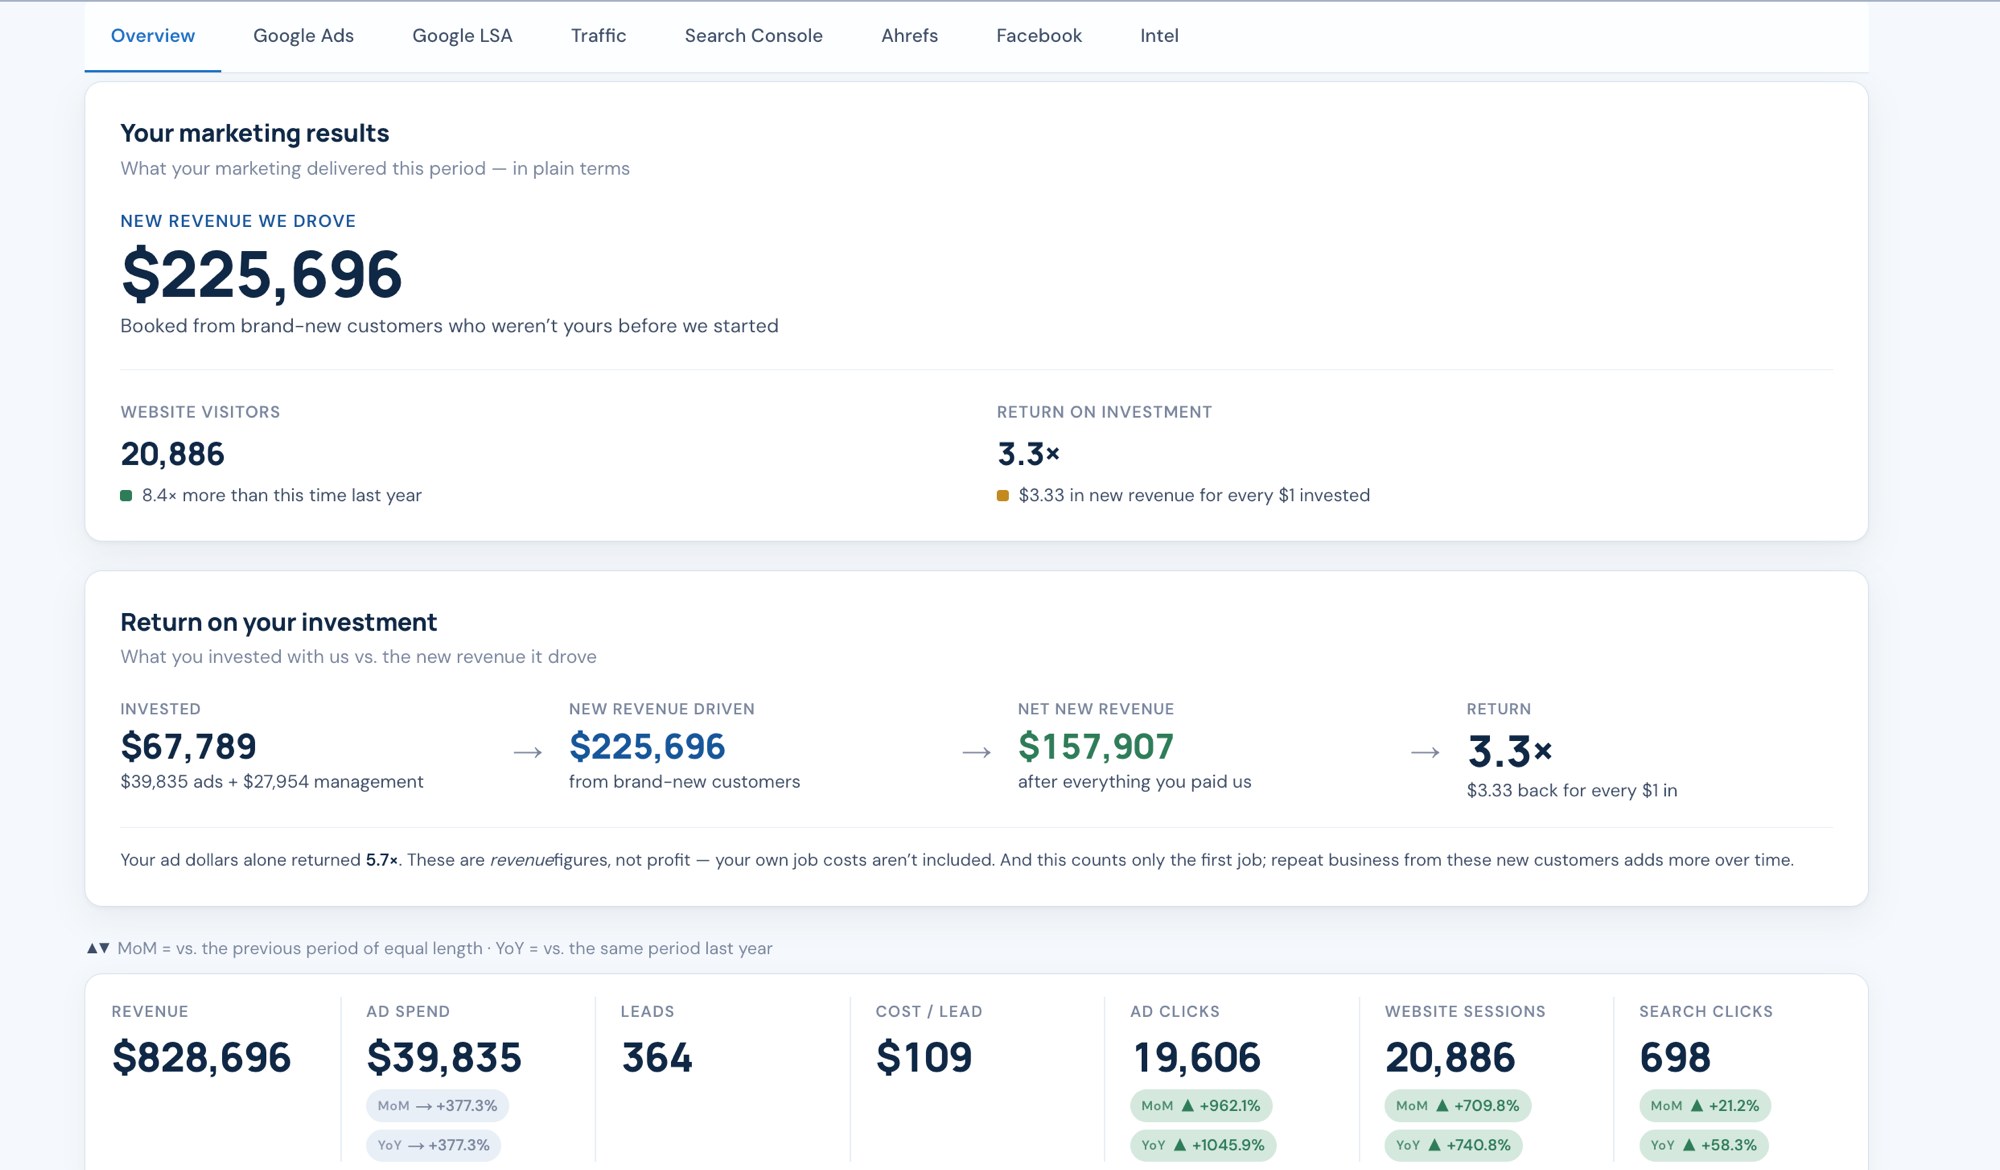This screenshot has width=2000, height=1170.
Task: Click the arrow between New Revenue Driven and Net New Revenue
Action: [977, 752]
